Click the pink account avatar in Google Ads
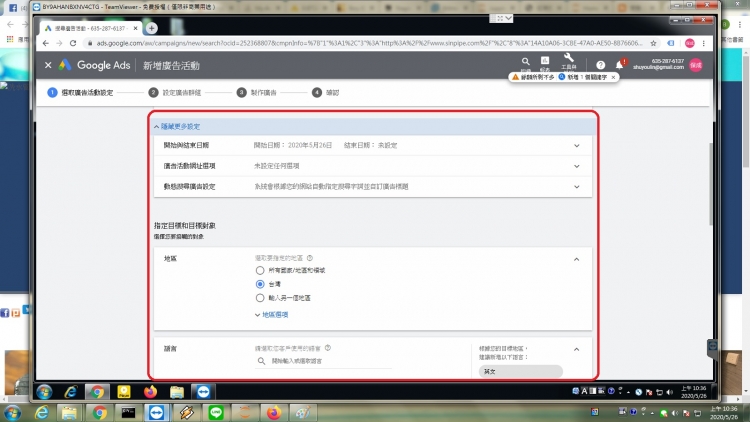This screenshot has height=422, width=750. tap(695, 65)
